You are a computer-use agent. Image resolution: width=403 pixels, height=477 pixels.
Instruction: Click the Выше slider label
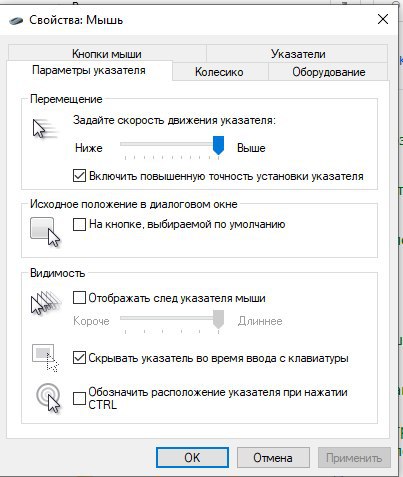tap(251, 148)
